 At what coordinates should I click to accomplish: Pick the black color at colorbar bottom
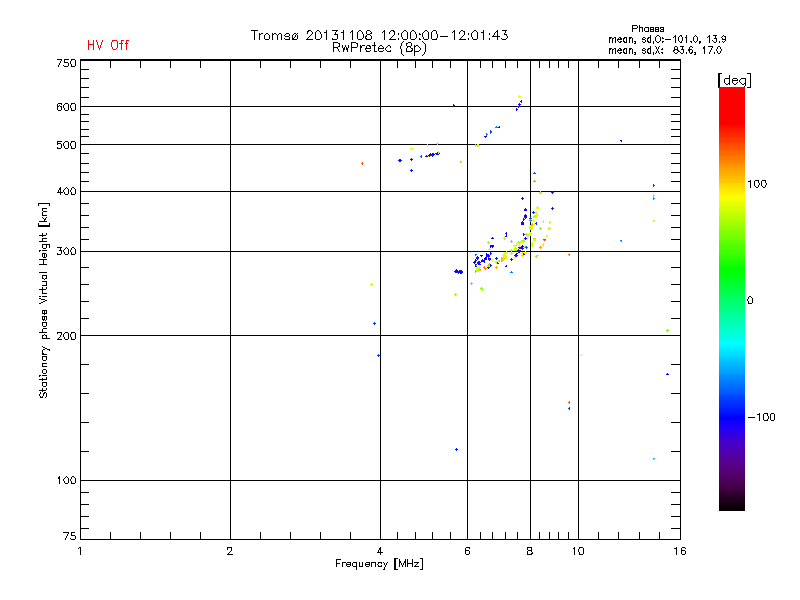pos(731,503)
